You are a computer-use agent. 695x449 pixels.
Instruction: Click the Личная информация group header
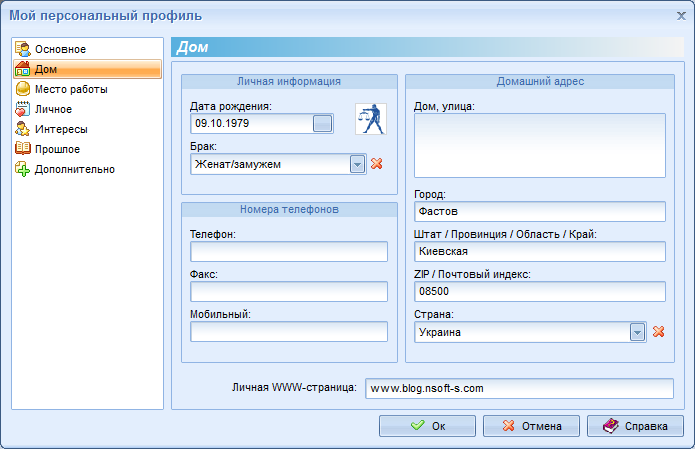[x=289, y=82]
